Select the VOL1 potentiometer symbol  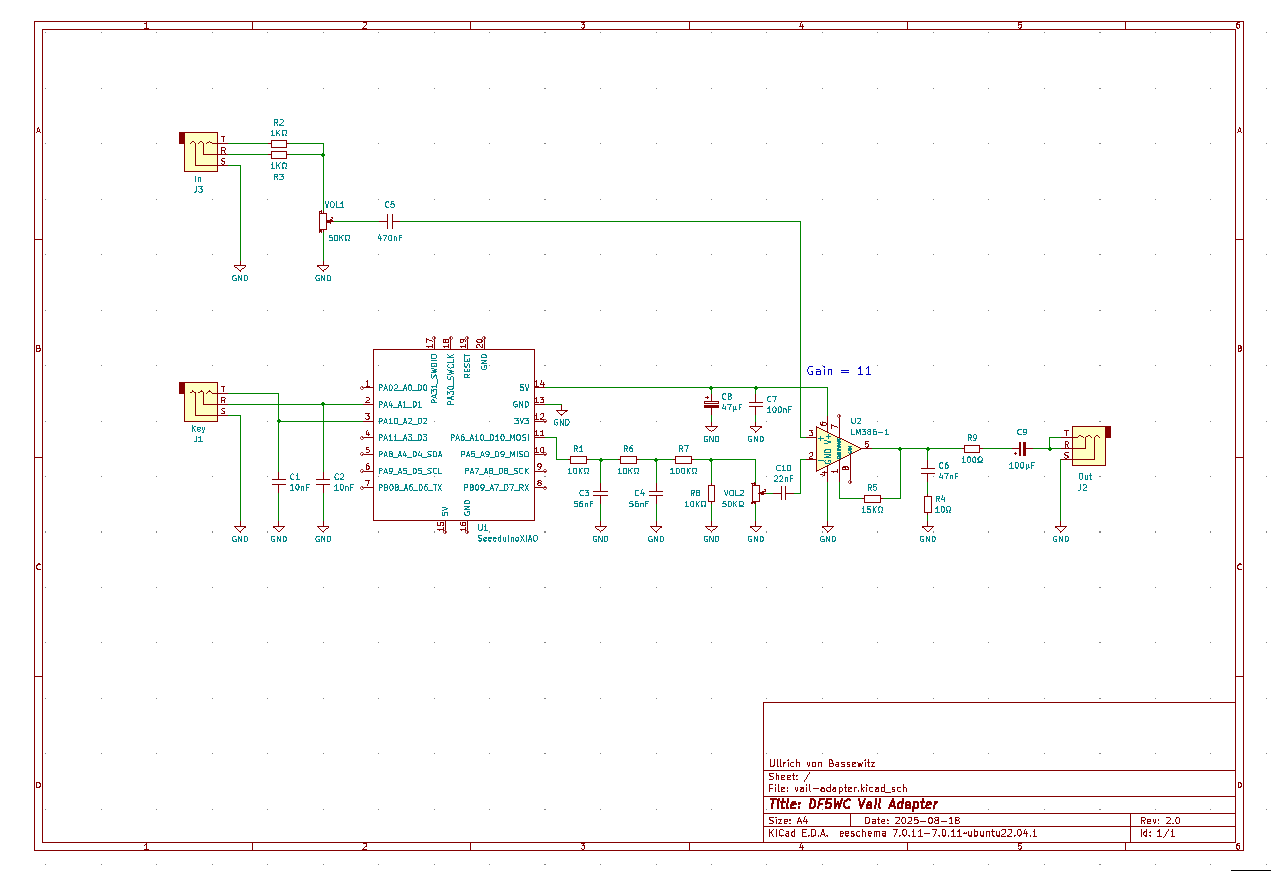[324, 222]
